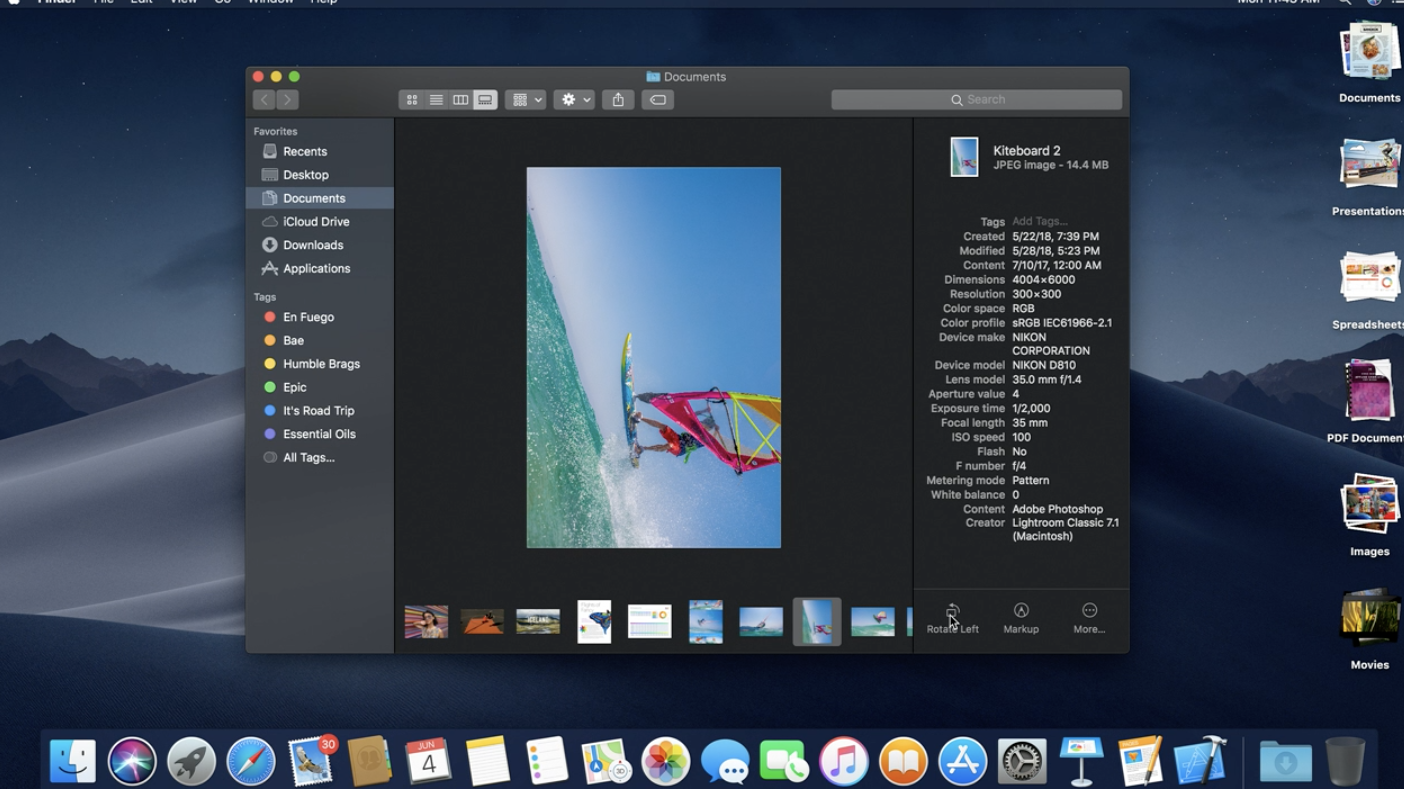Open Mail with 30 badge

tap(311, 760)
